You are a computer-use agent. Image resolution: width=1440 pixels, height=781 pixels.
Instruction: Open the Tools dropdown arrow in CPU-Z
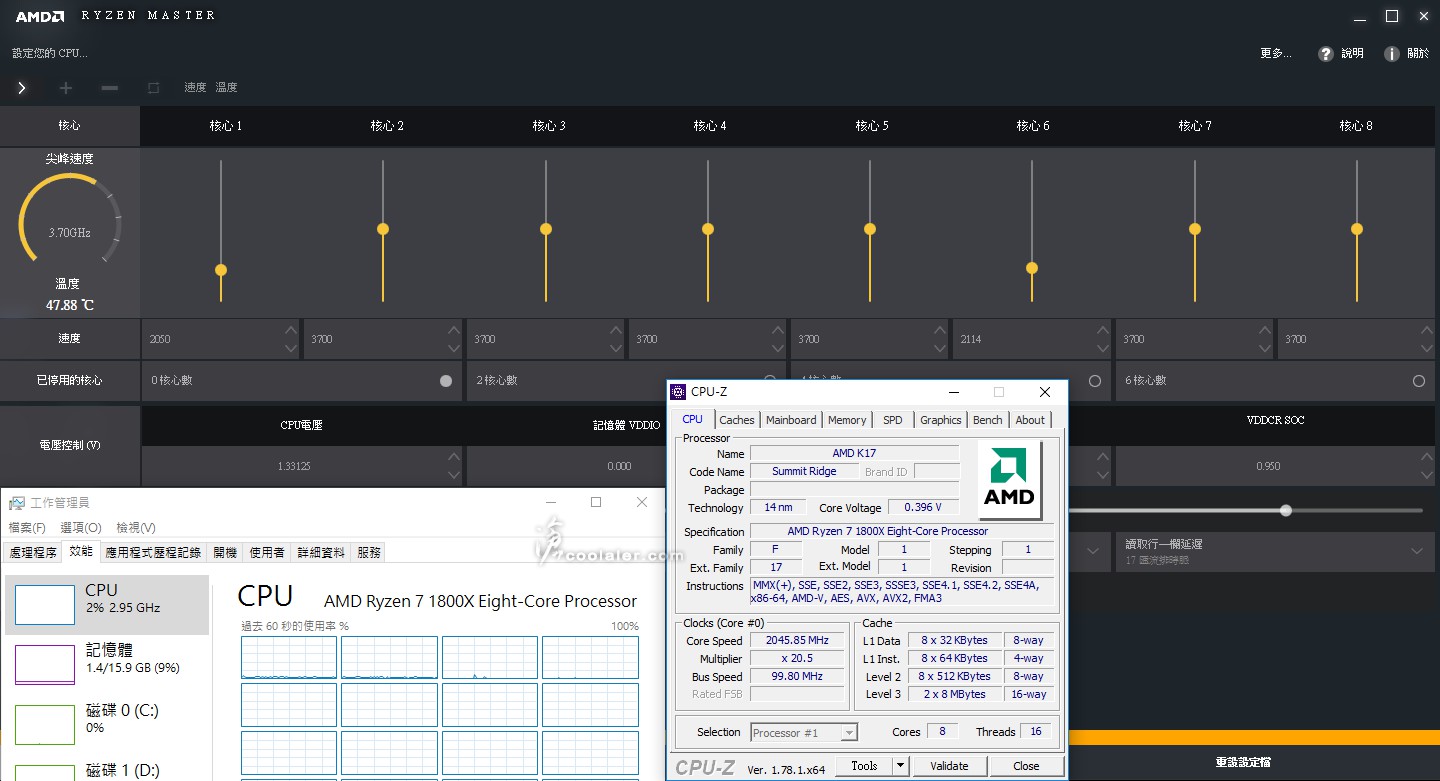[900, 766]
